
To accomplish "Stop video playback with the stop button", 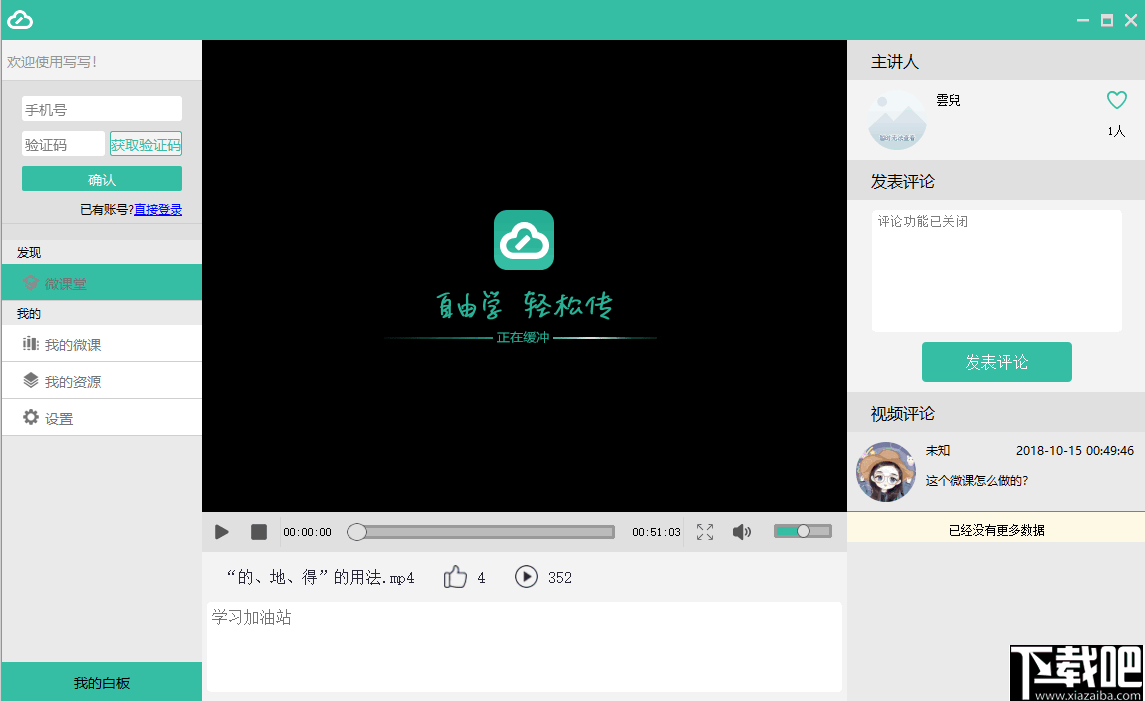I will [258, 531].
